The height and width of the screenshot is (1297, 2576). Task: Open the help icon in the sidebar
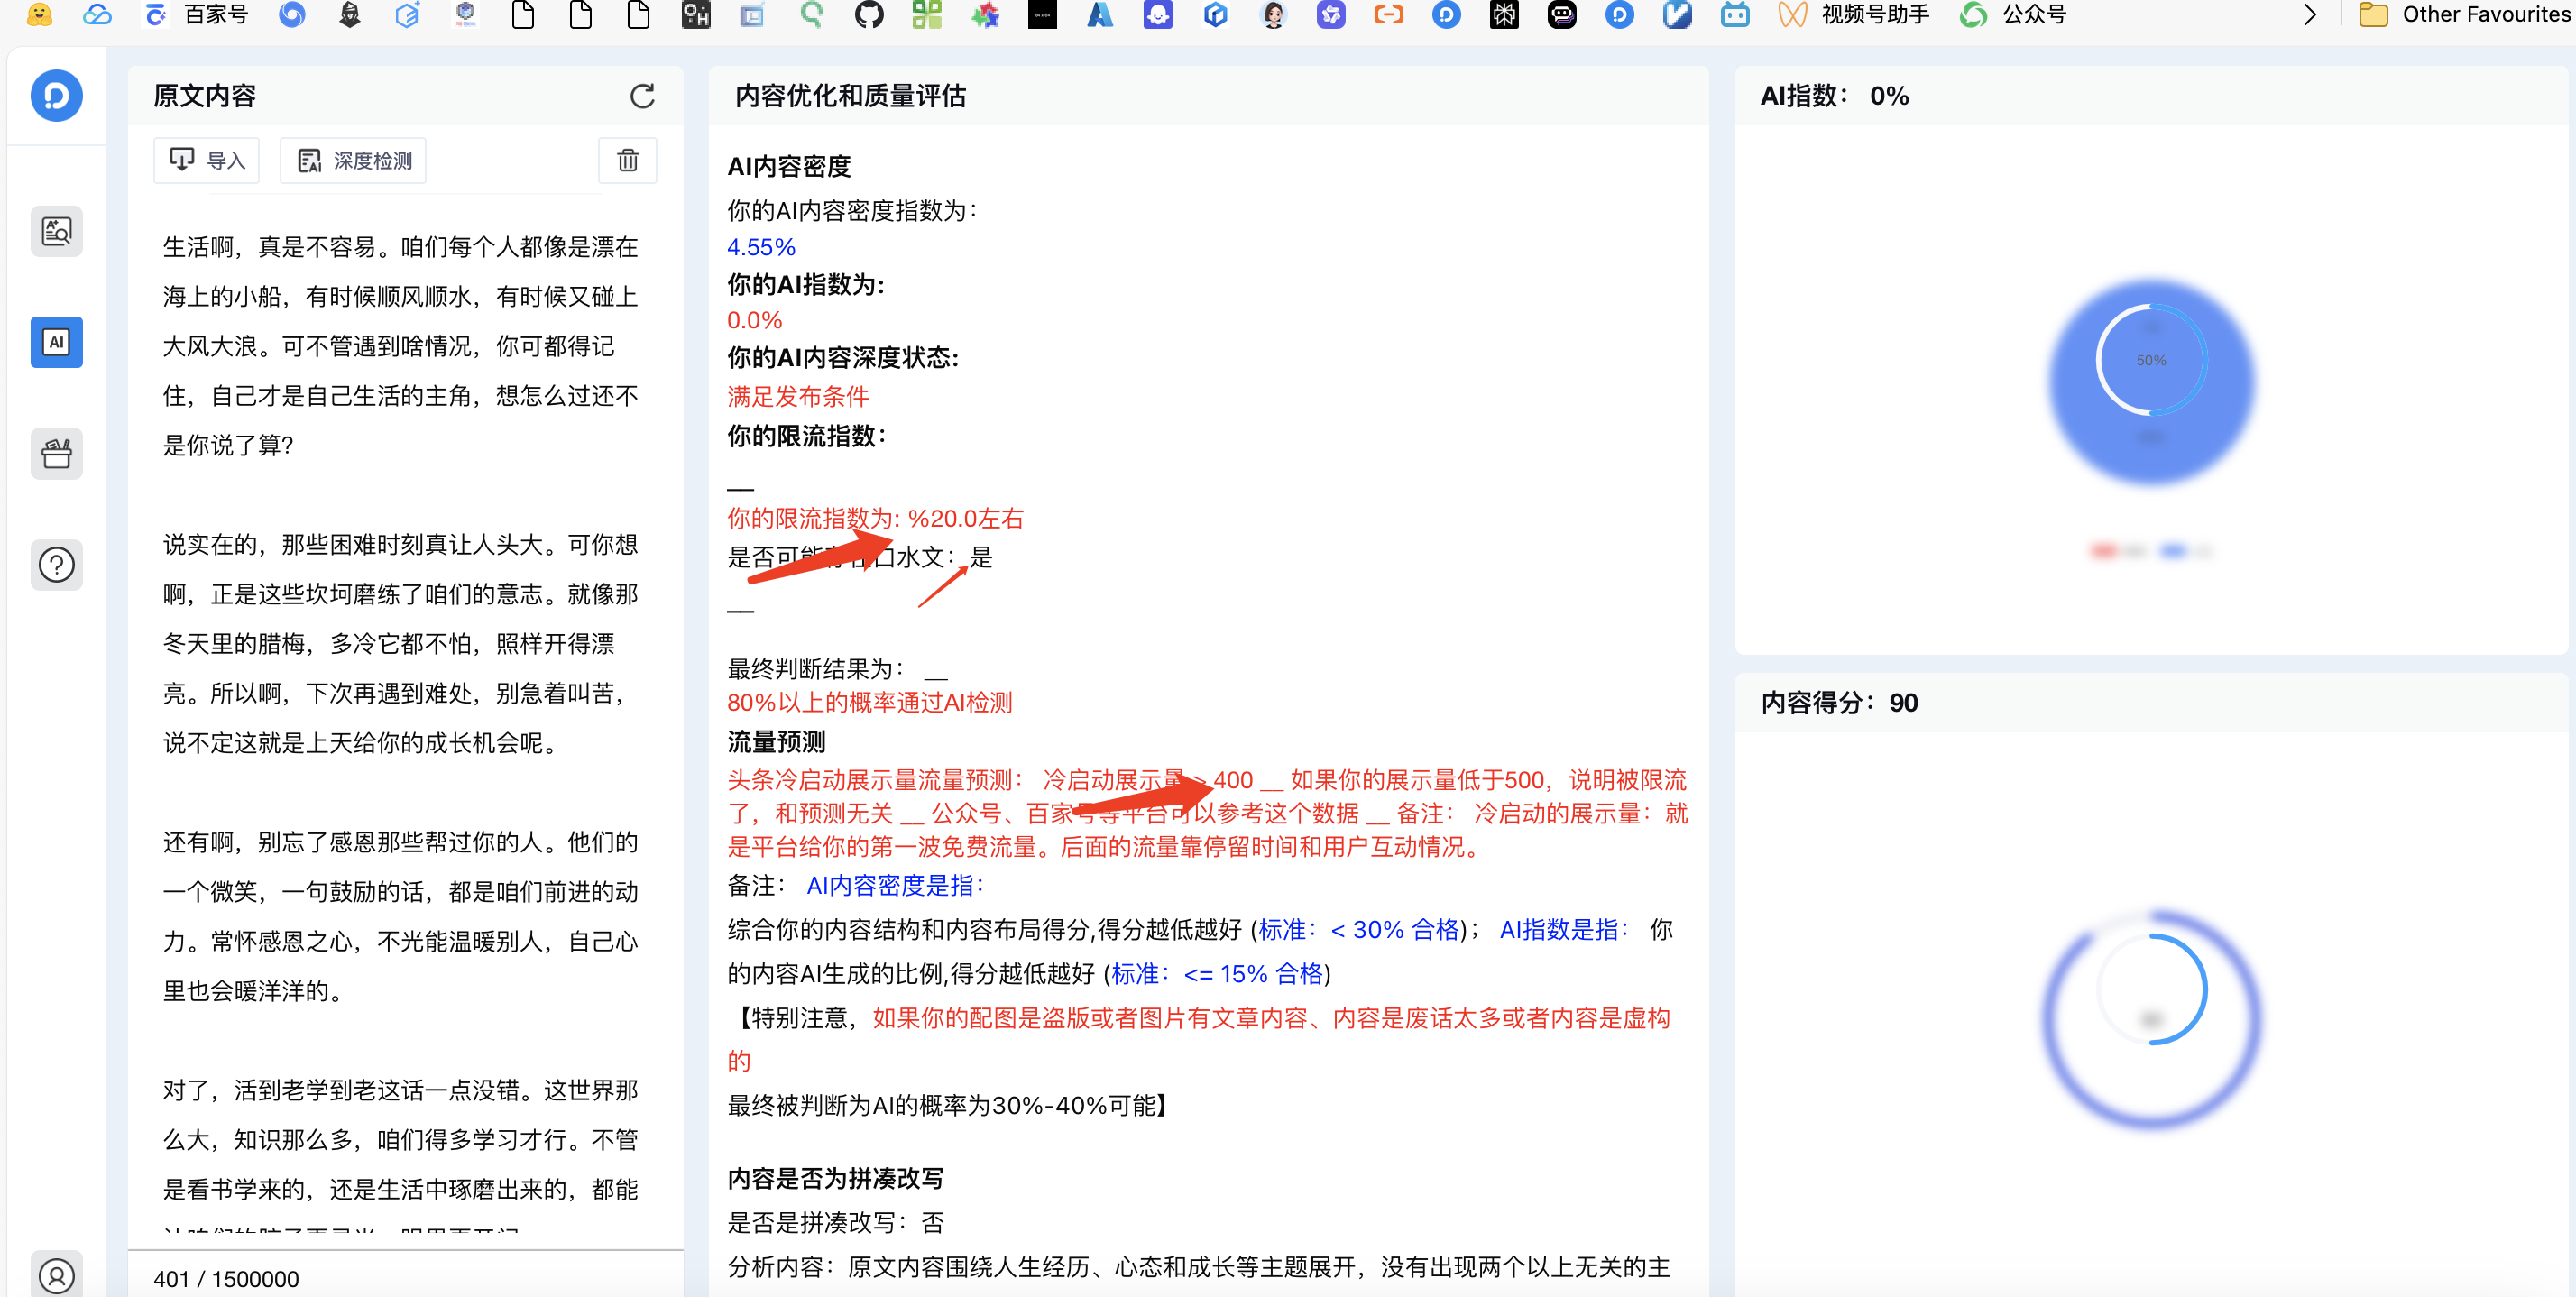(56, 565)
